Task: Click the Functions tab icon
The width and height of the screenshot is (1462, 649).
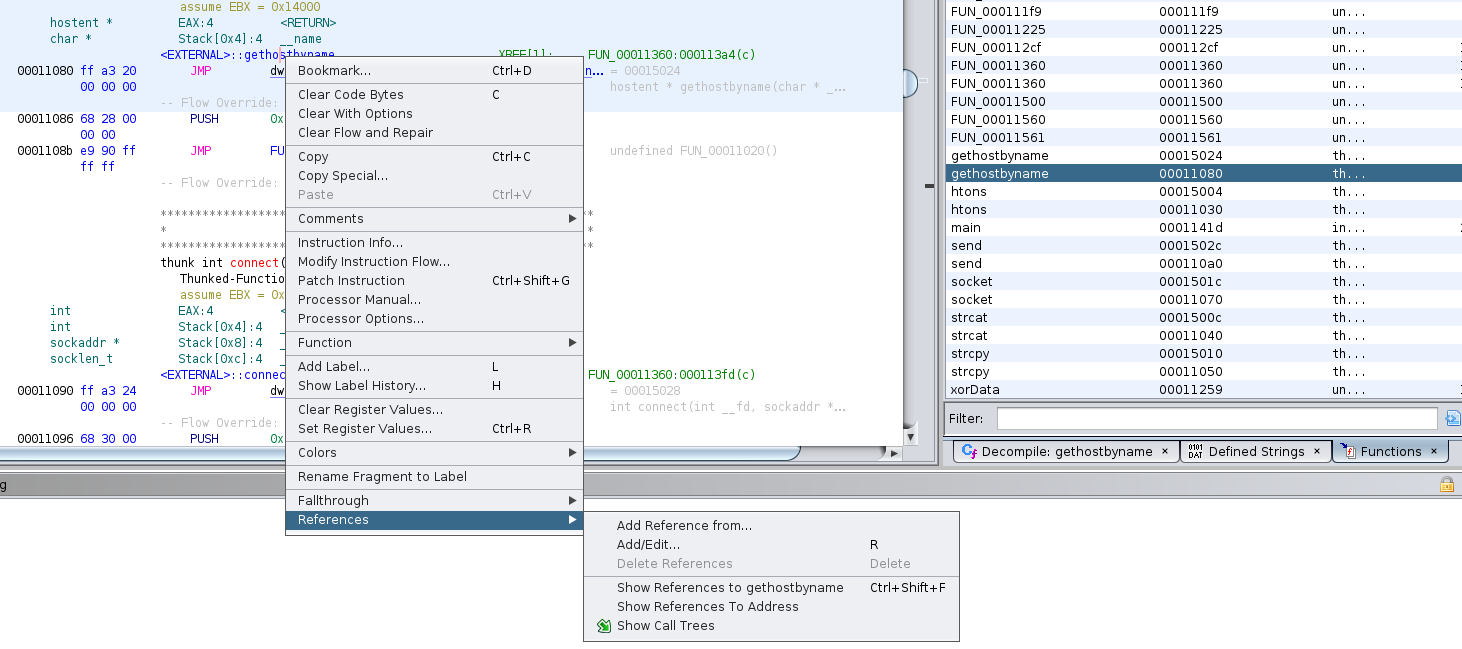Action: tap(1348, 451)
